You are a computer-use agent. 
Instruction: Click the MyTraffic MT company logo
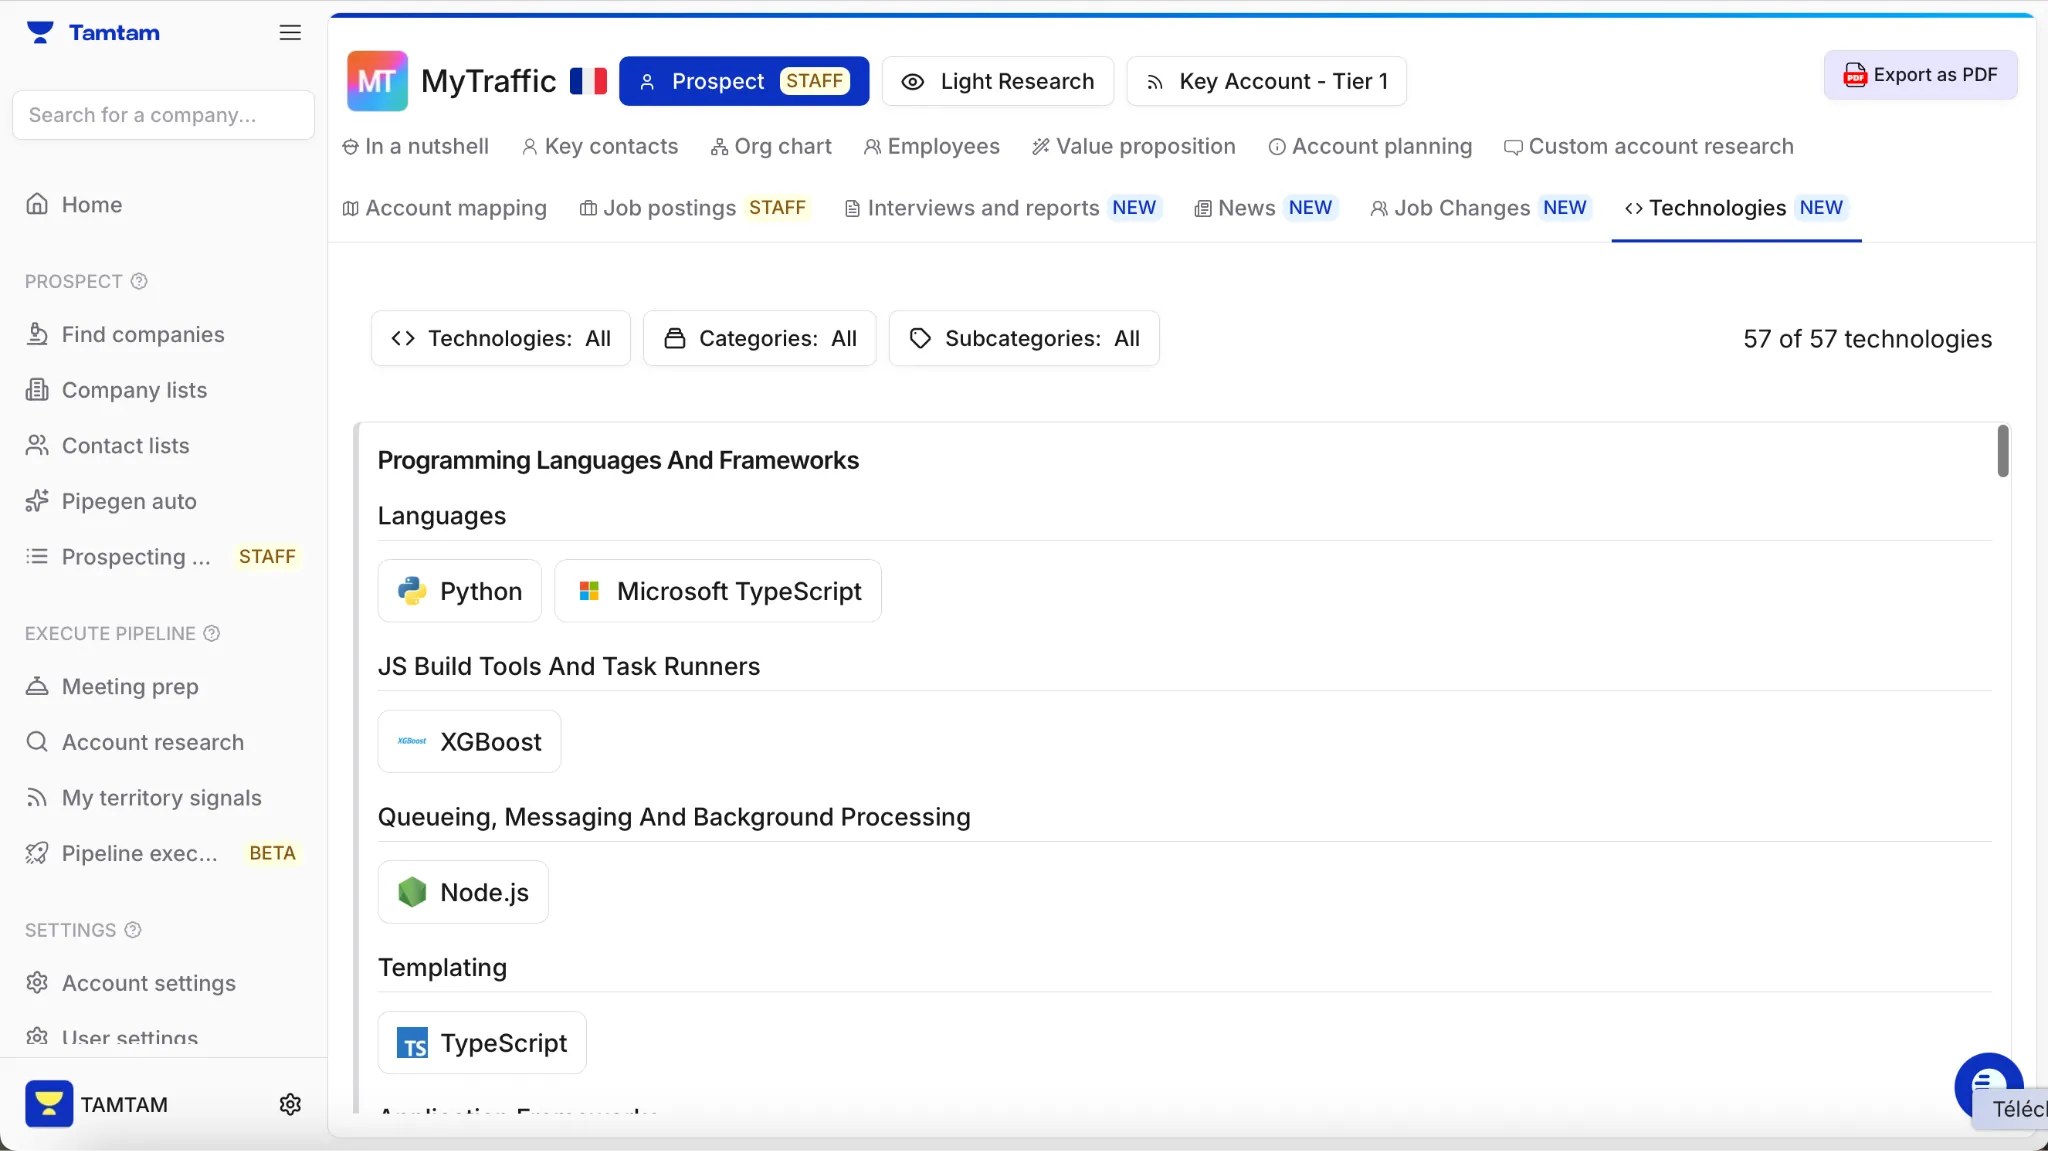[x=377, y=81]
